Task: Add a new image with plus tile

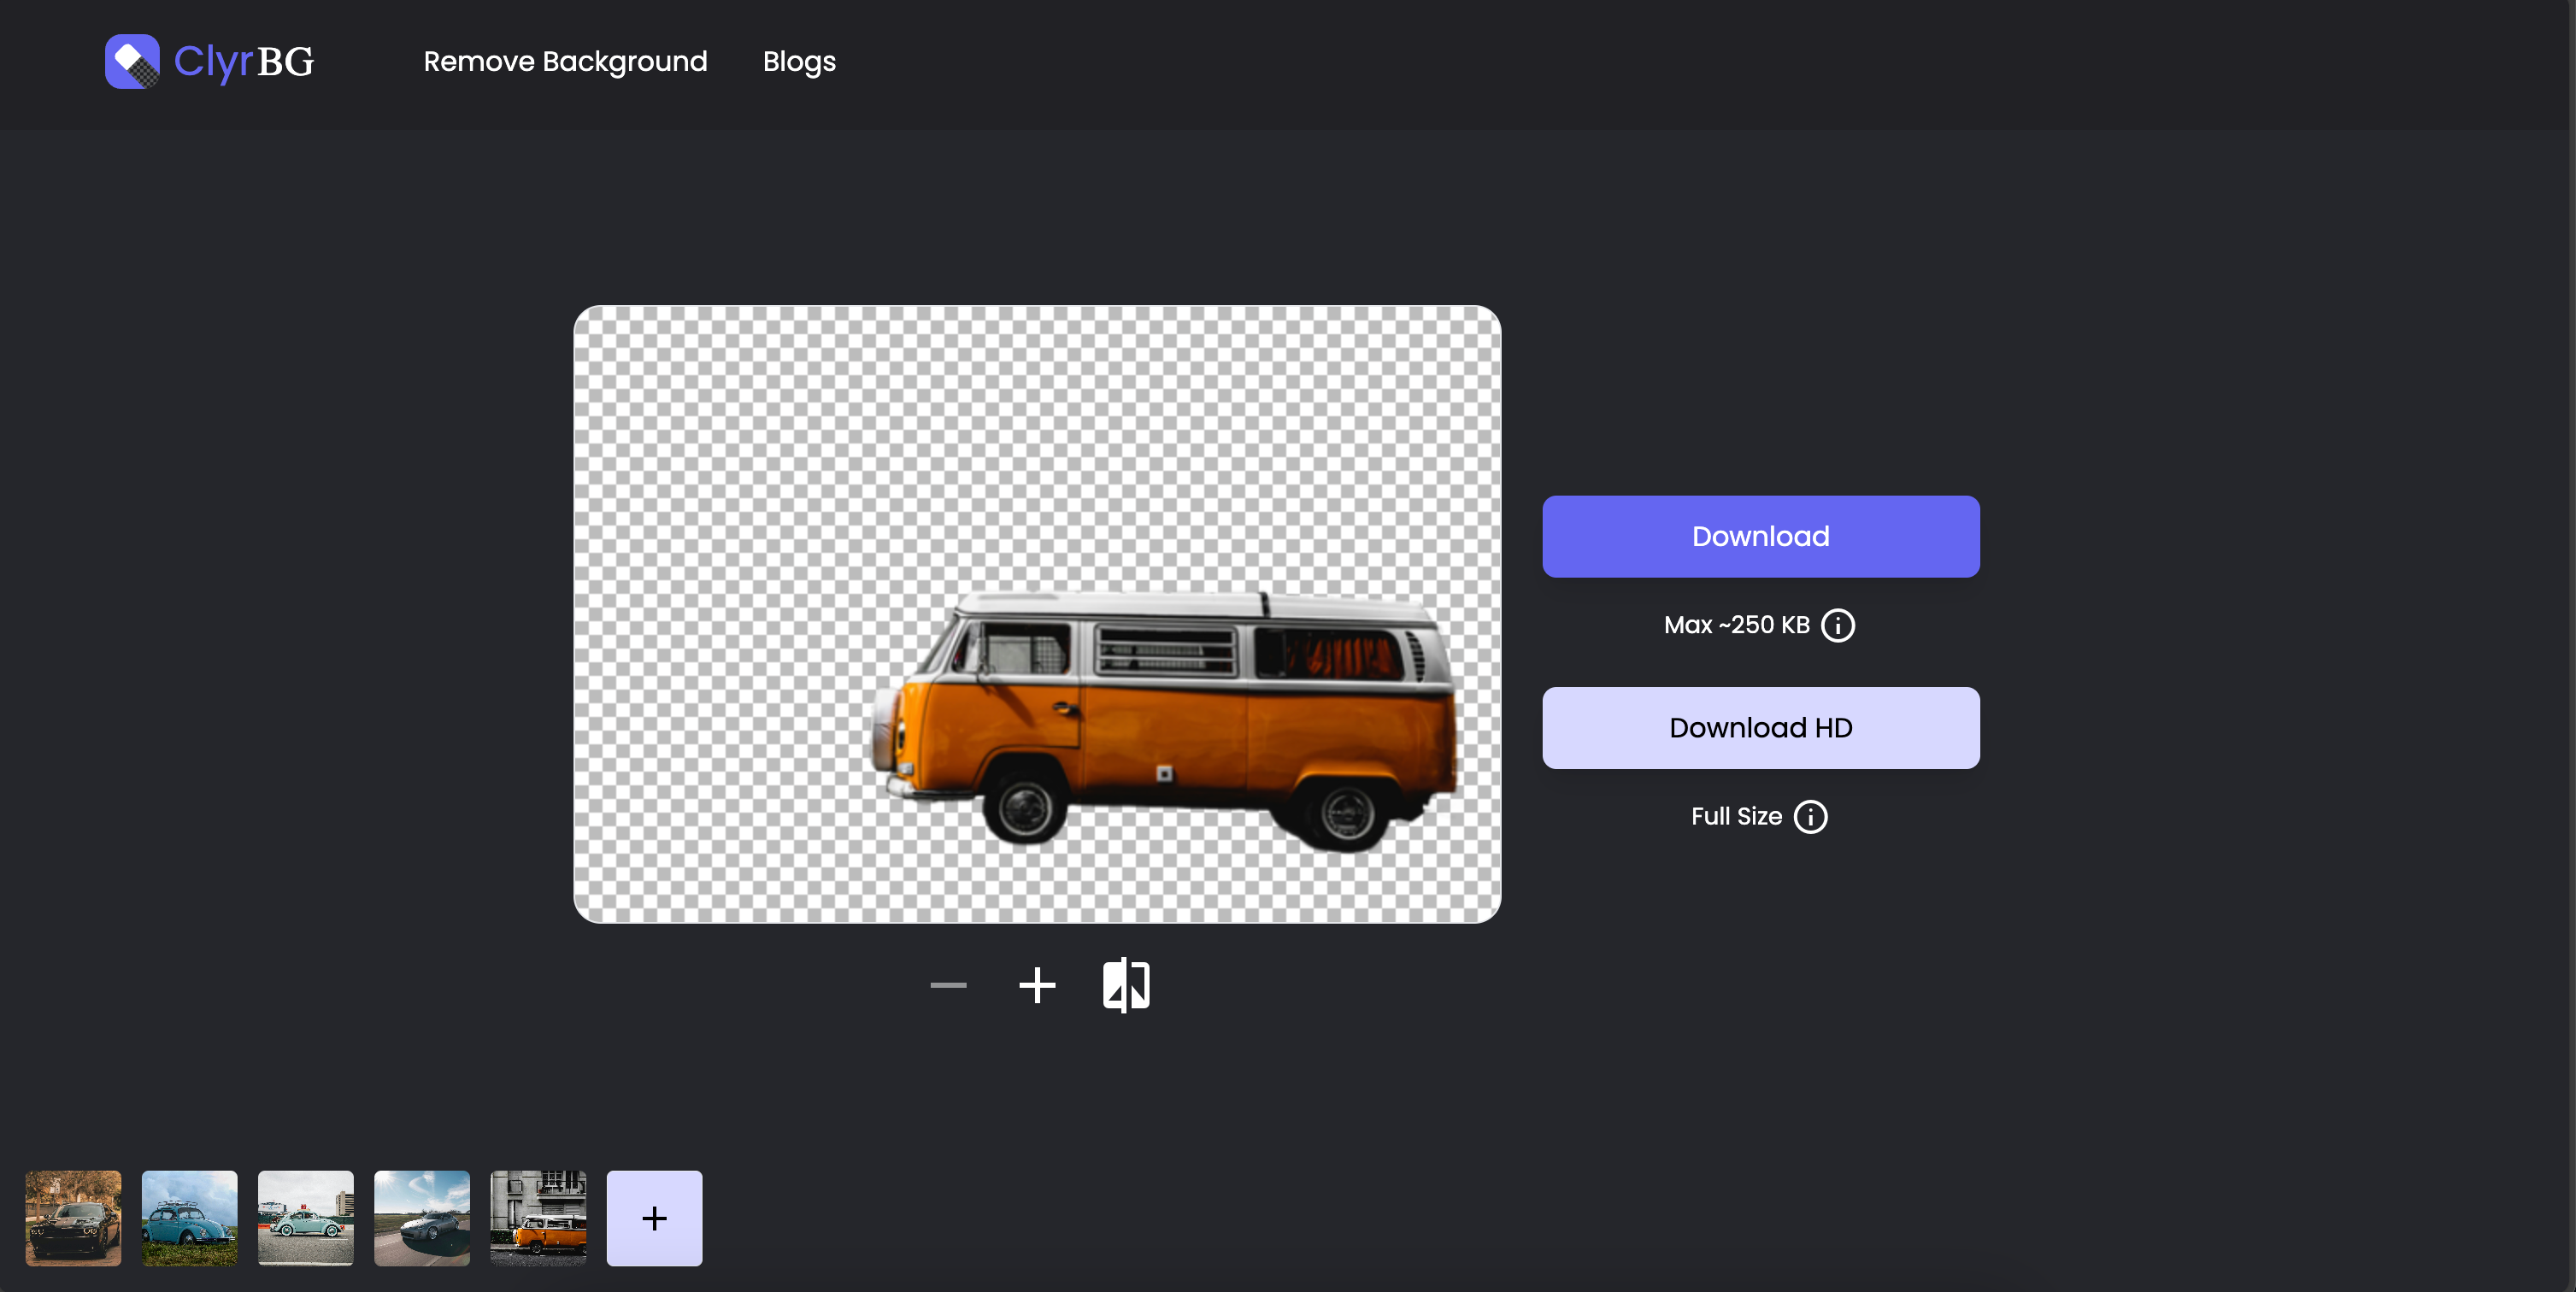Action: 654,1218
